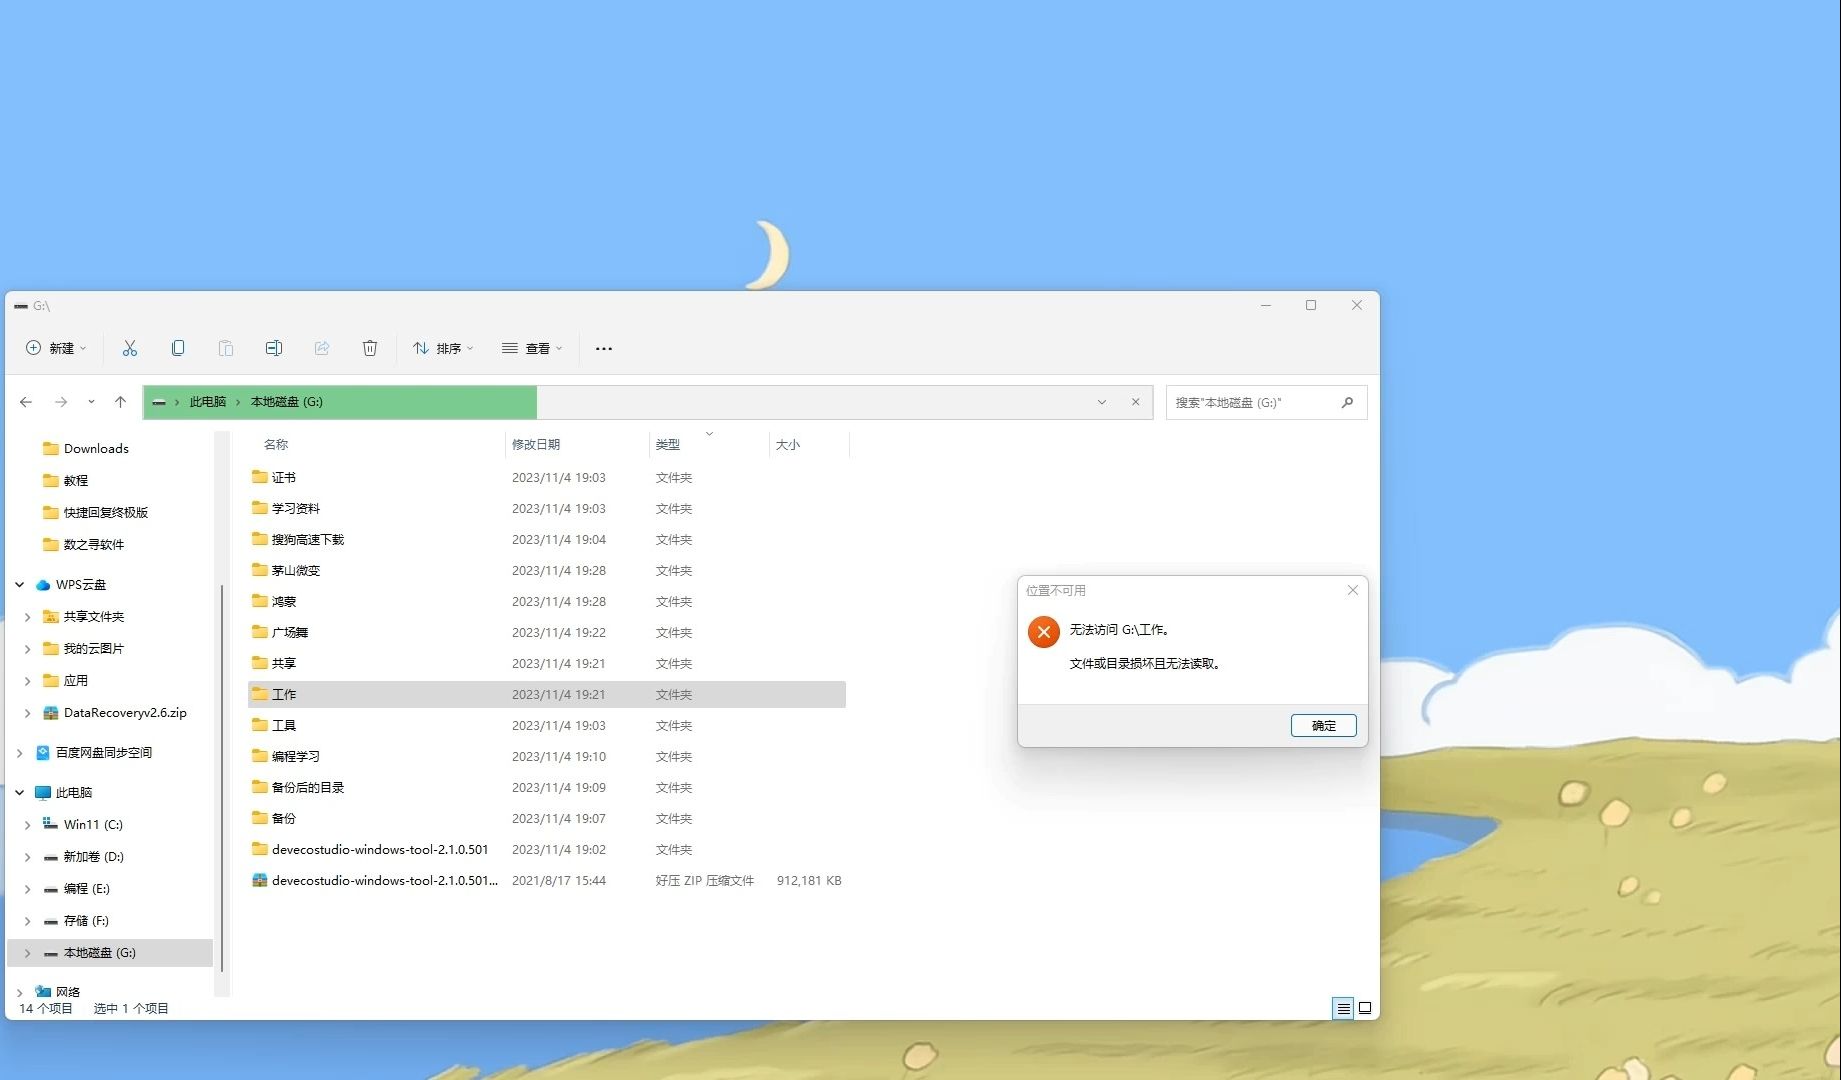The height and width of the screenshot is (1080, 1841).
Task: Select DataRecoveryv2.6.zip in navigation pane
Action: 125,712
